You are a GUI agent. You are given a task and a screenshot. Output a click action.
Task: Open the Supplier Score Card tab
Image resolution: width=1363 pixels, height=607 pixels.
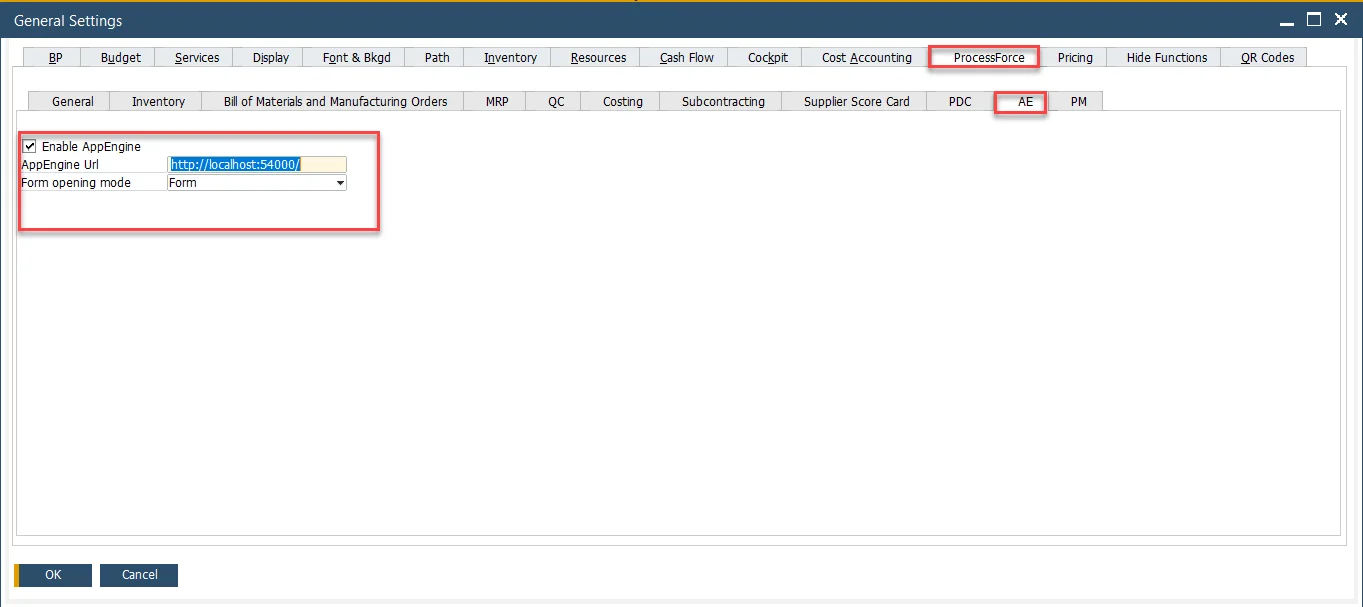click(856, 101)
